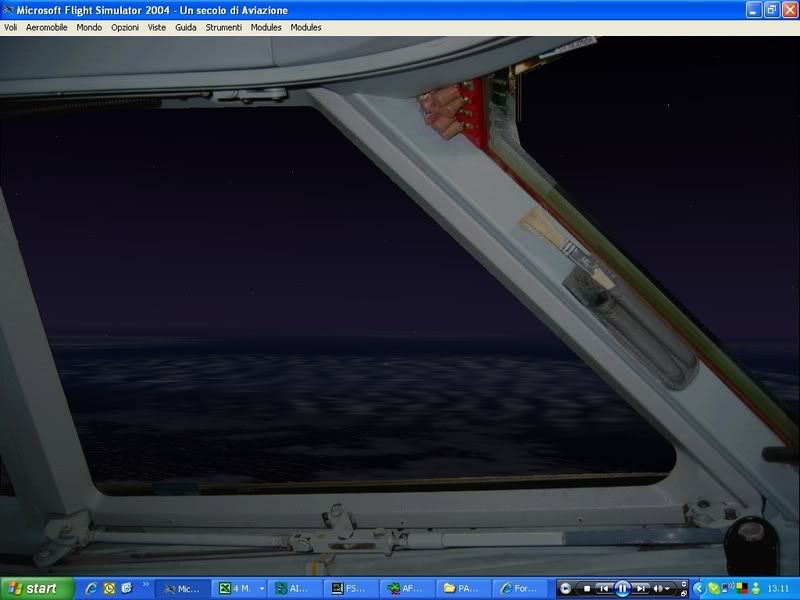Viewport: 800px width, 600px height.
Task: Open the Voli menu
Action: coord(11,28)
